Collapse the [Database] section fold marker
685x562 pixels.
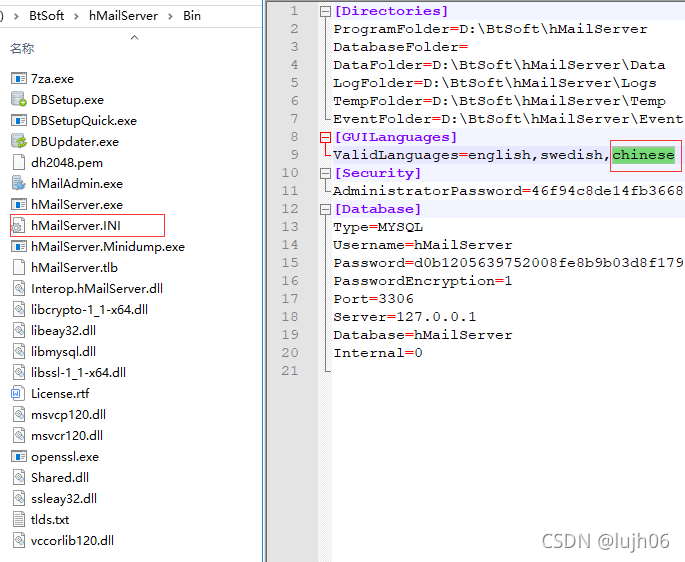tap(325, 209)
